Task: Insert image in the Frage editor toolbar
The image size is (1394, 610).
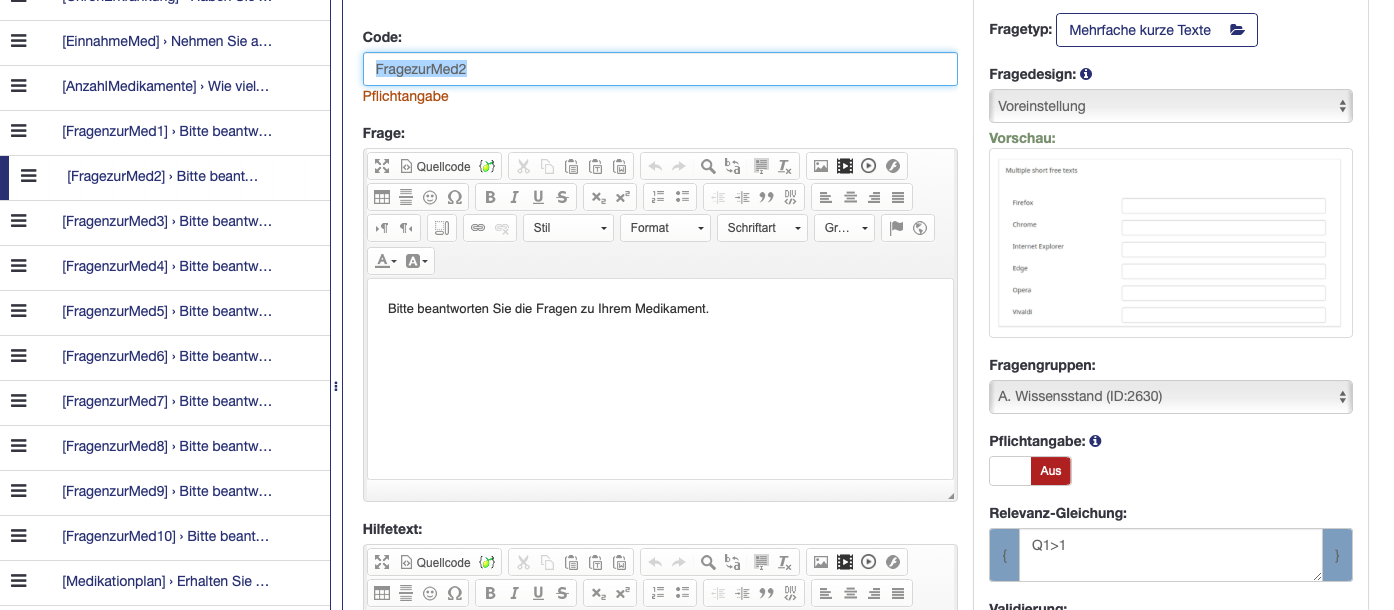Action: pyautogui.click(x=820, y=167)
